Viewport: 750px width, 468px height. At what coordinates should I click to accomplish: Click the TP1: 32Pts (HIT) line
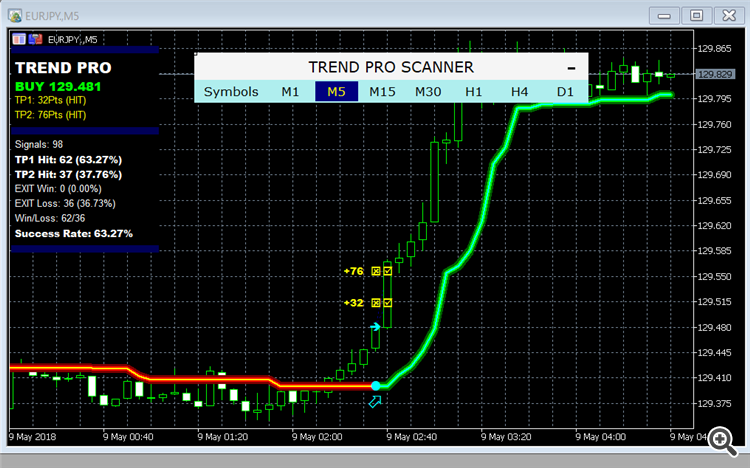pyautogui.click(x=50, y=100)
